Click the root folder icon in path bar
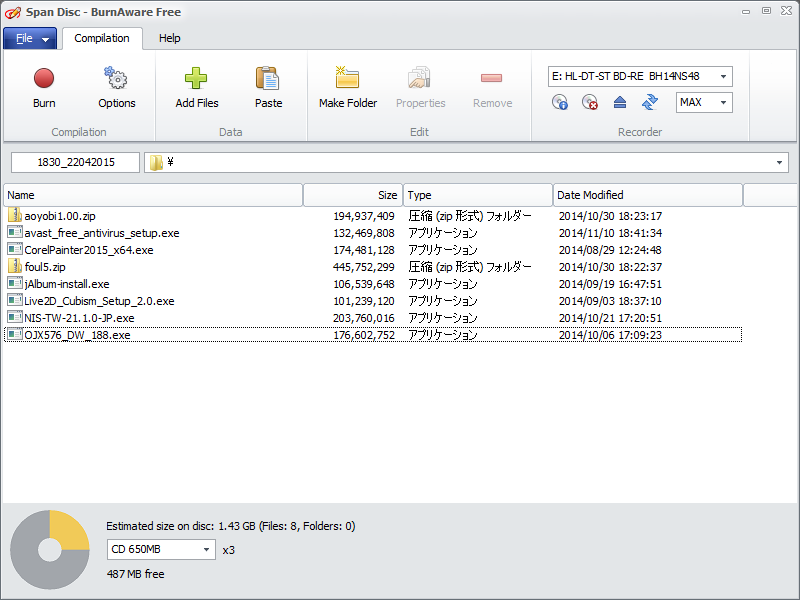Screen dimensions: 800x600 [156, 162]
